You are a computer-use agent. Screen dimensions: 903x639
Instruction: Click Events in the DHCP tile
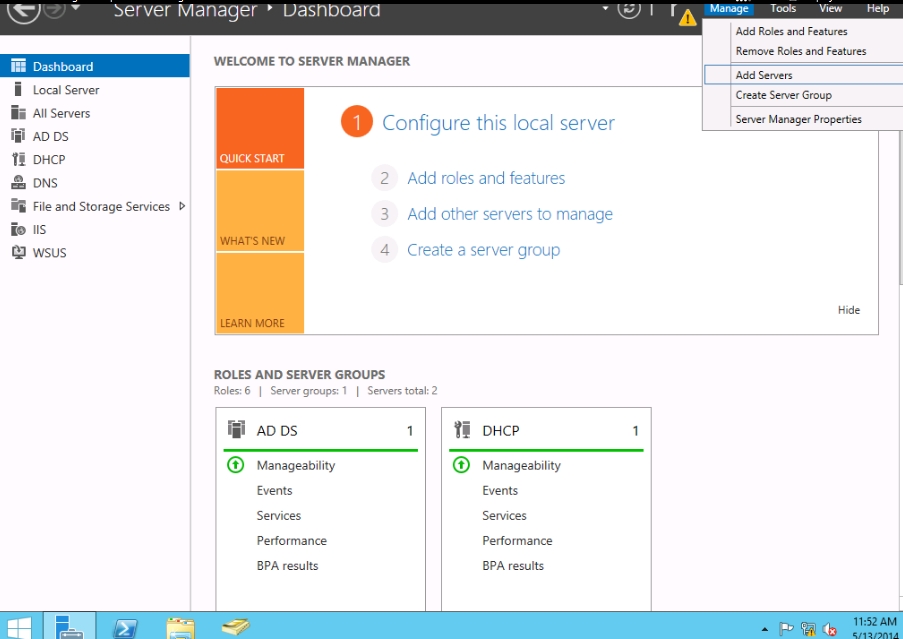[x=500, y=490]
